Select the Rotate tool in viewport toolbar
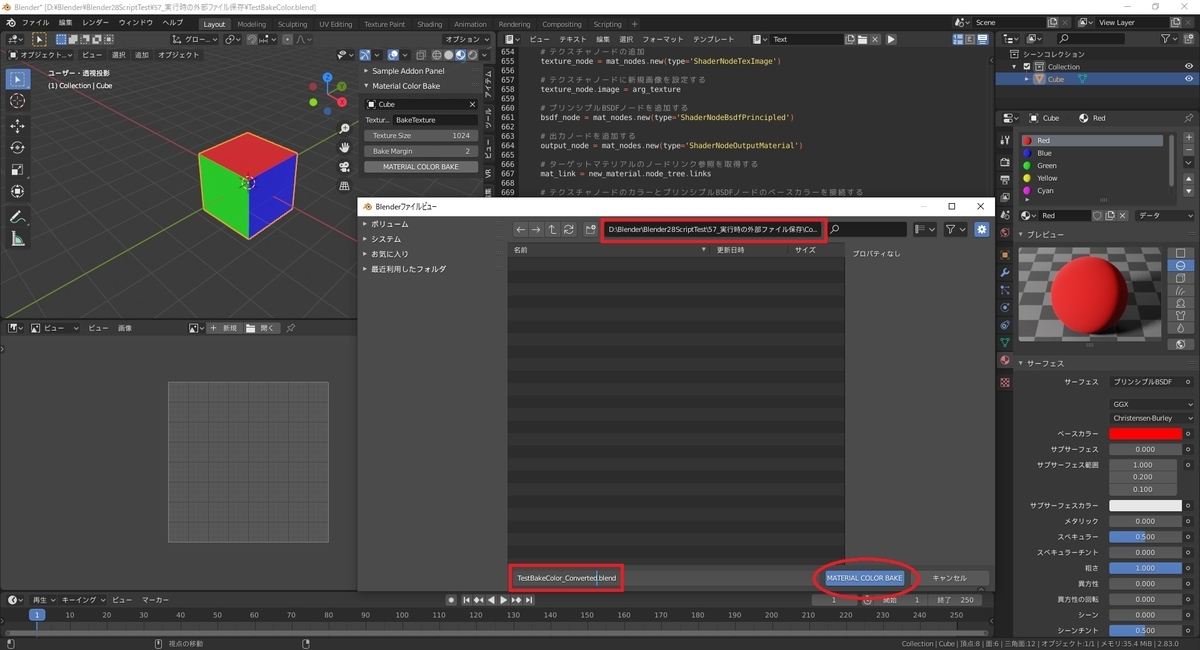Viewport: 1200px width, 650px height. point(17,147)
